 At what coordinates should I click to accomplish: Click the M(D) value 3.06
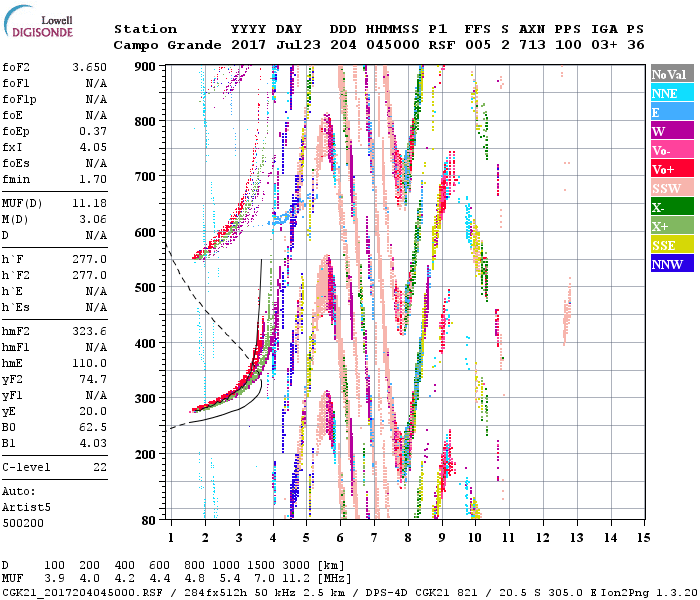pyautogui.click(x=93, y=219)
